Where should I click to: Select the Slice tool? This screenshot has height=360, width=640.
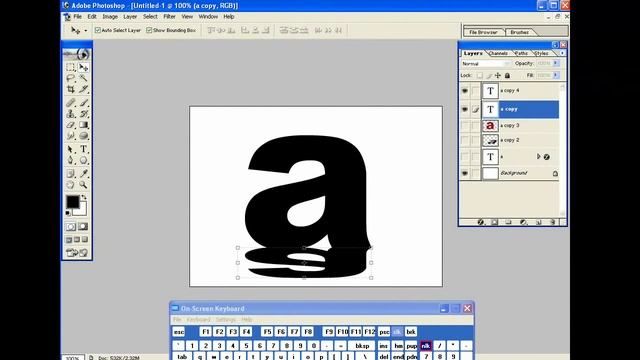[83, 89]
